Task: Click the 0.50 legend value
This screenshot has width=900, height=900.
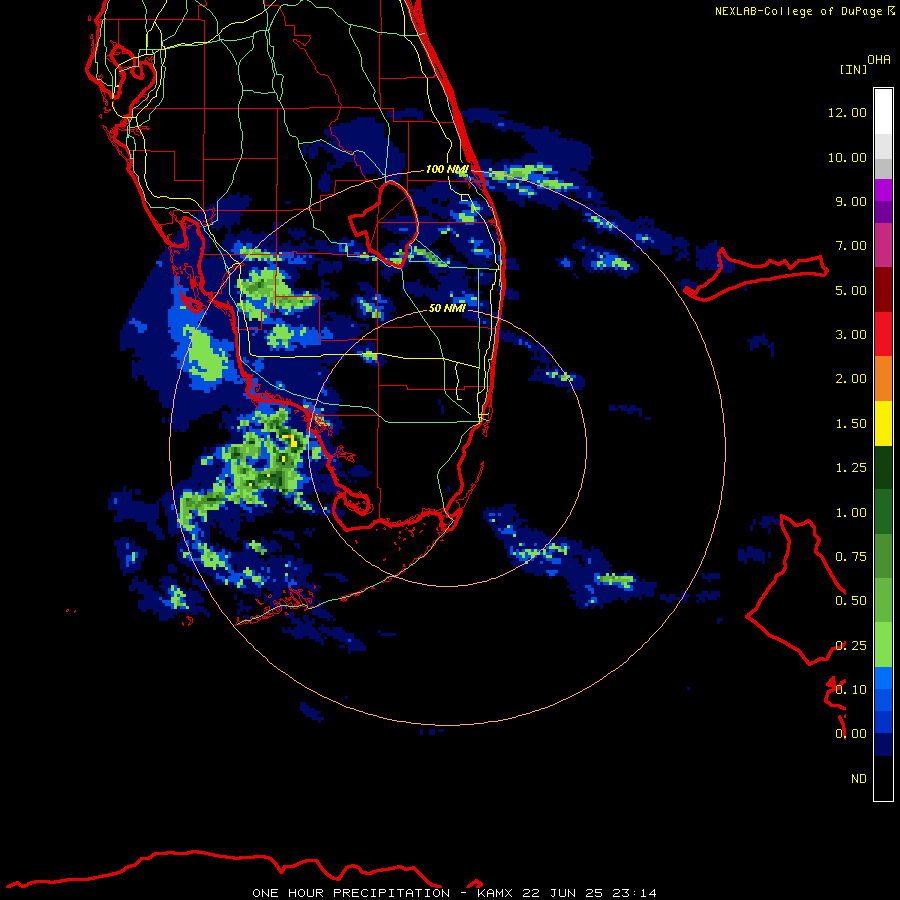Action: (851, 601)
